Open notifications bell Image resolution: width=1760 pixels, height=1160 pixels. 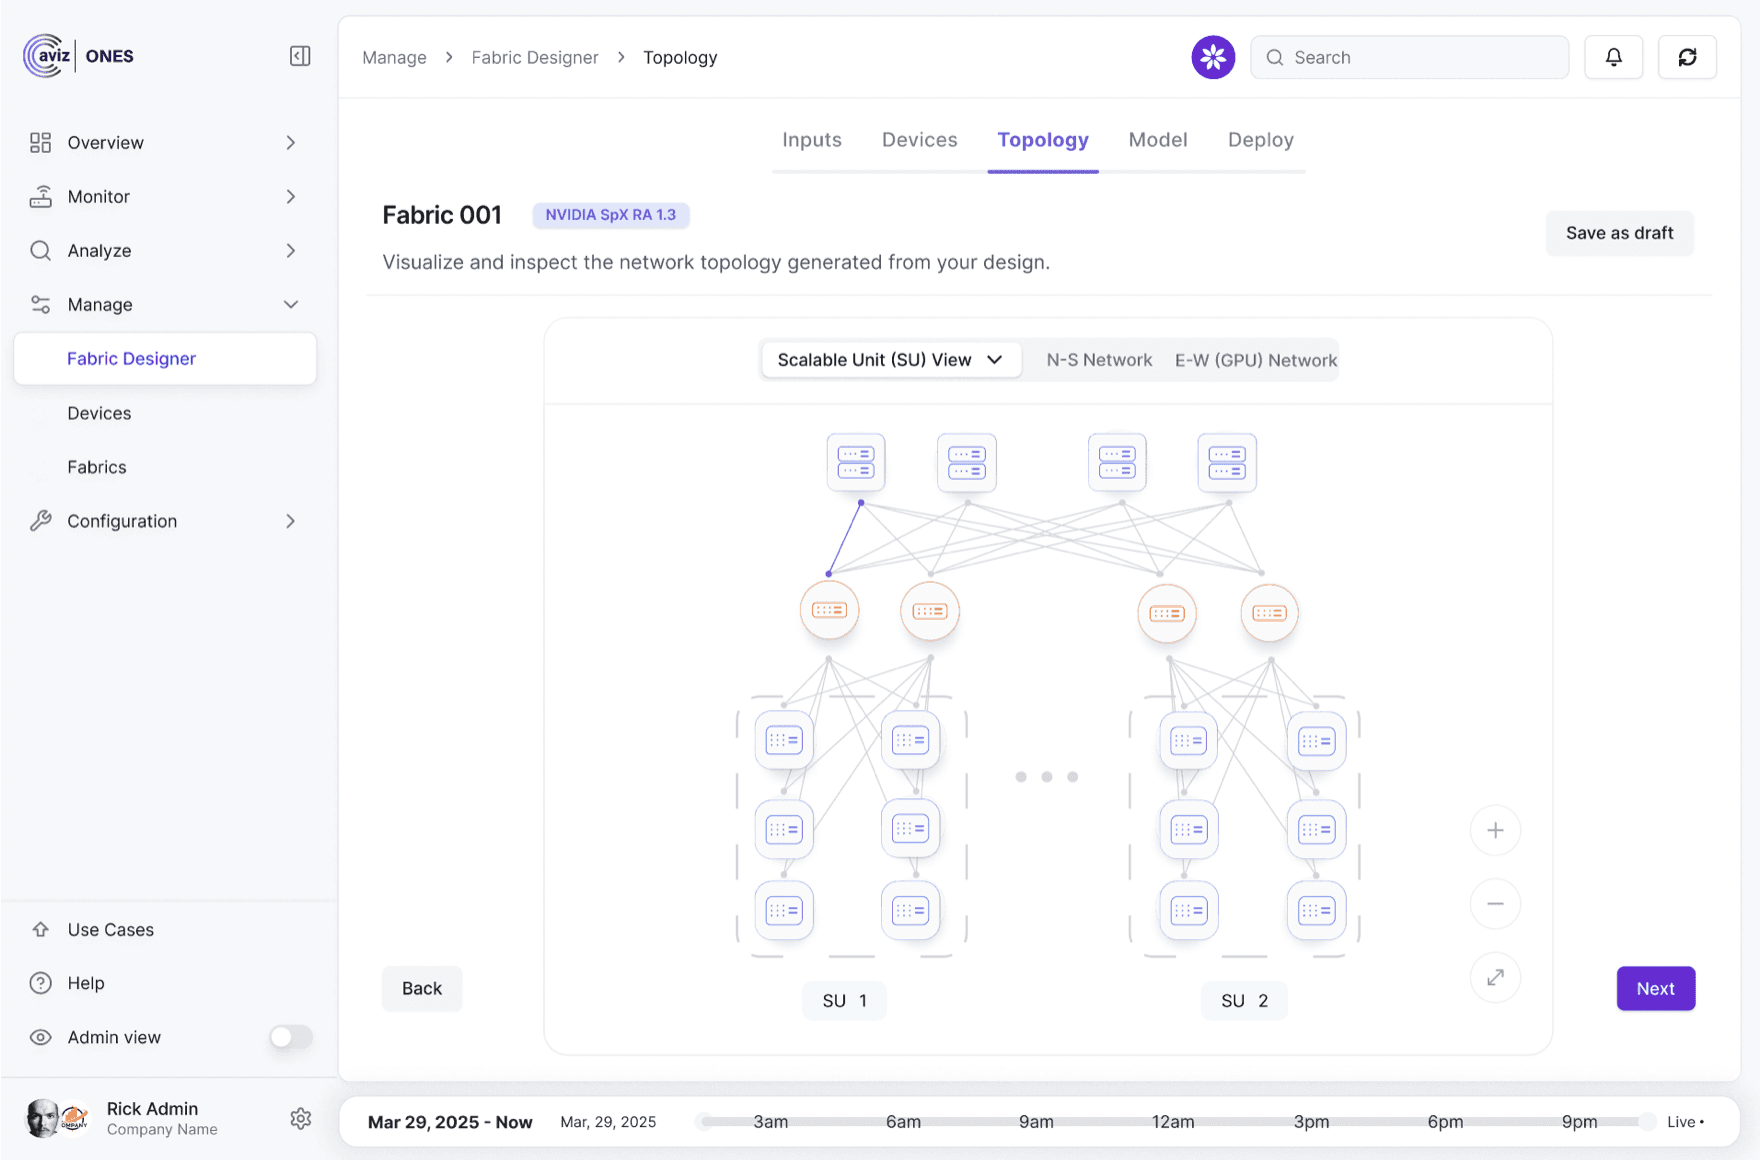coord(1613,57)
